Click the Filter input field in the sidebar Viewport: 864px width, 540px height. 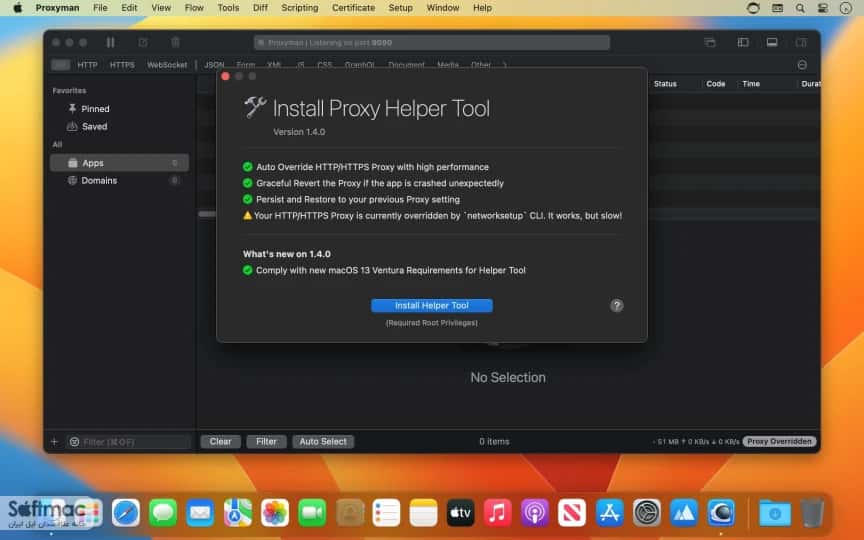pyautogui.click(x=129, y=442)
